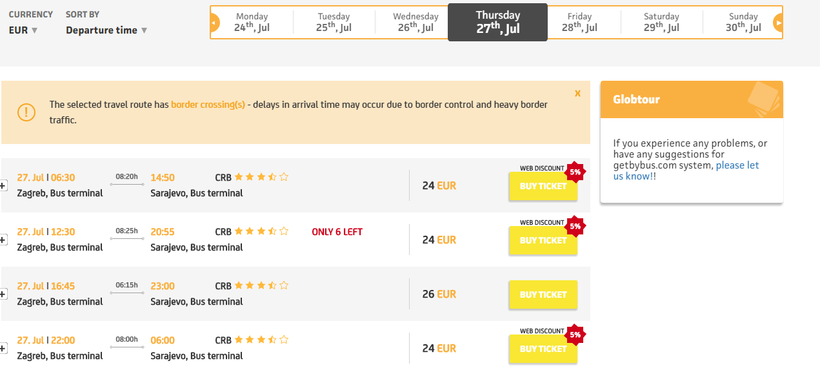Switch to Sunday 30th Jul
Screen dimensions: 820x392
(x=743, y=22)
